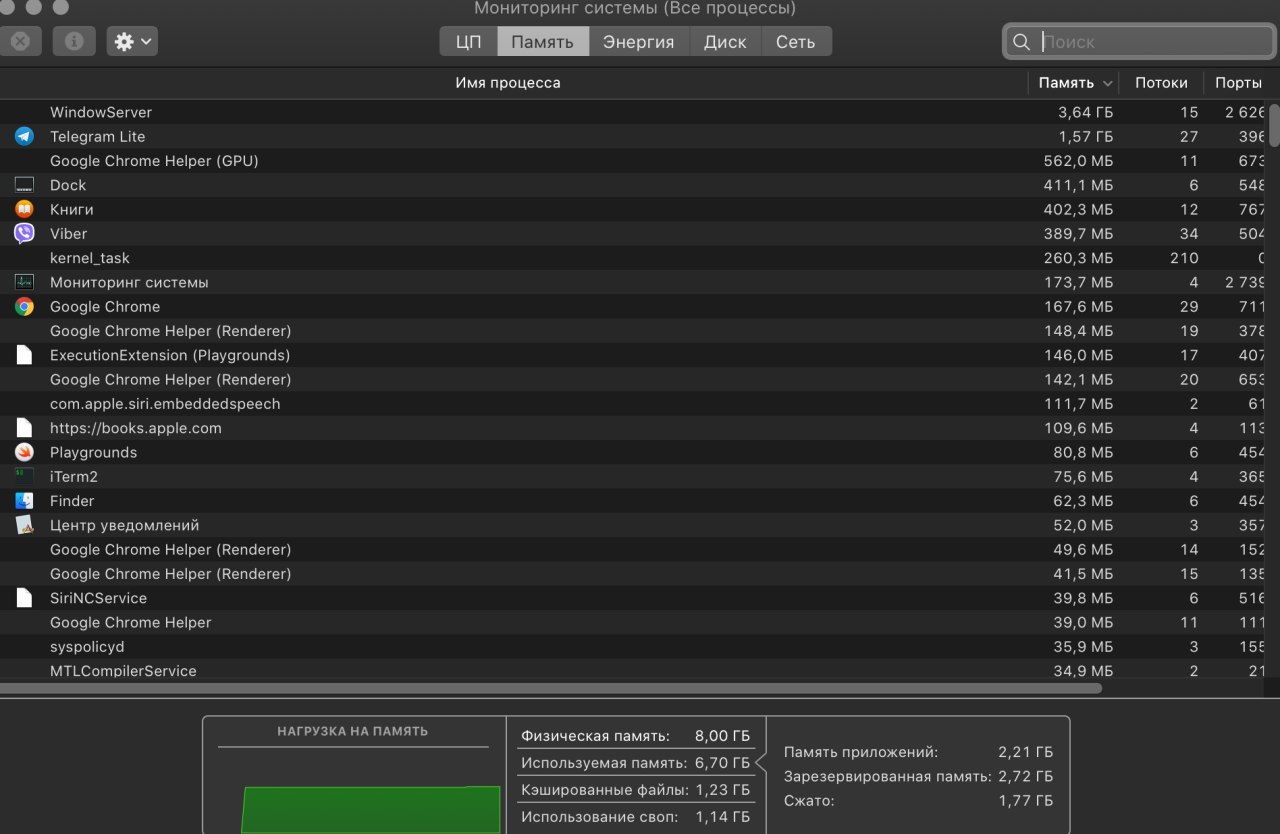Select Chrome Helper (Renderer) using 148,4 МБ

634,331
